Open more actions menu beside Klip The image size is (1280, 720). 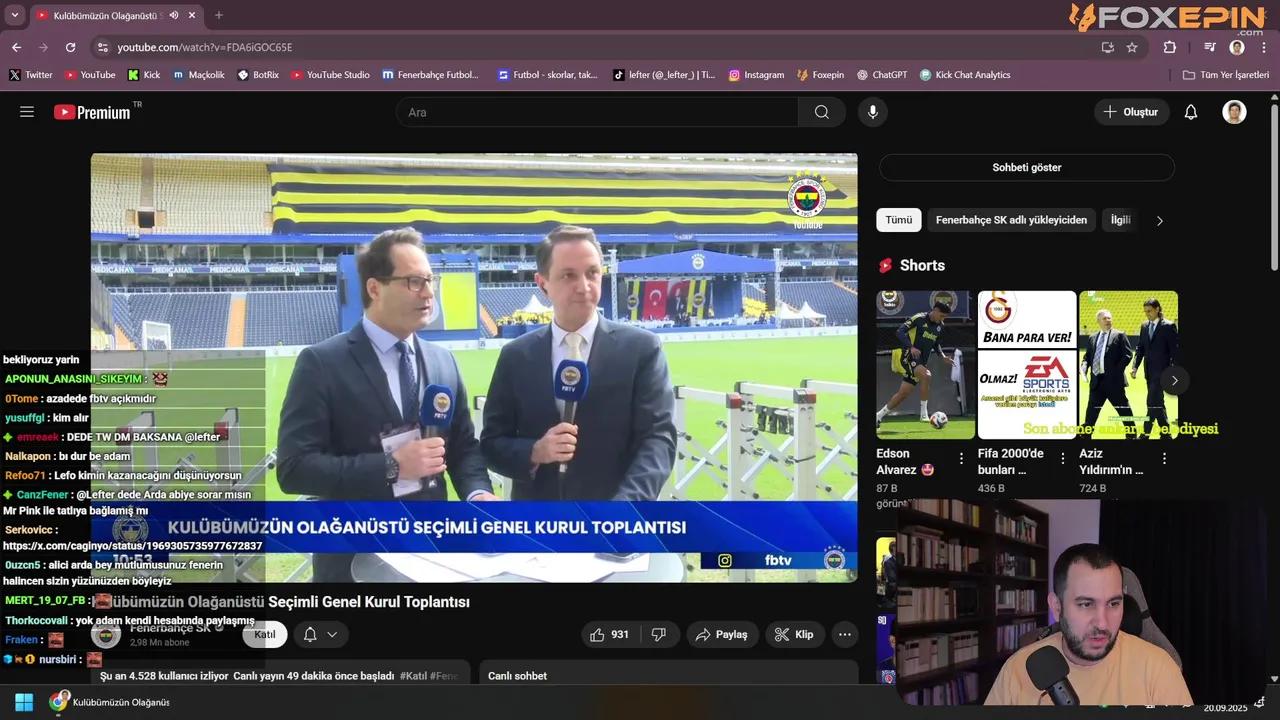tap(845, 634)
